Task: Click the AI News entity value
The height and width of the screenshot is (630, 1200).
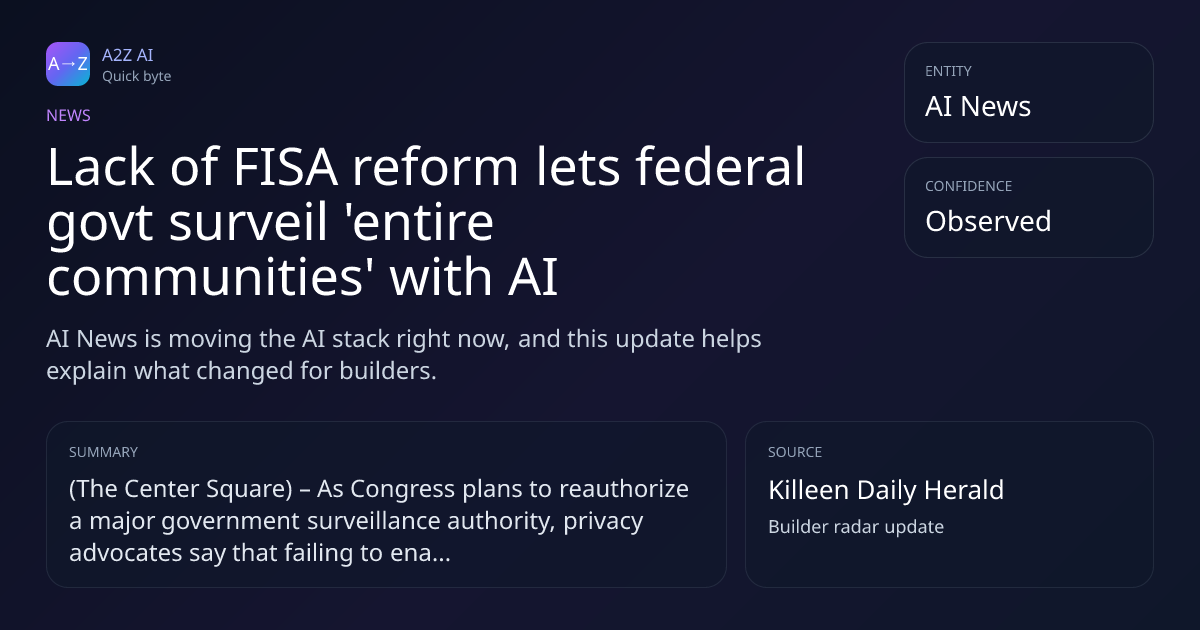Action: pyautogui.click(x=978, y=107)
